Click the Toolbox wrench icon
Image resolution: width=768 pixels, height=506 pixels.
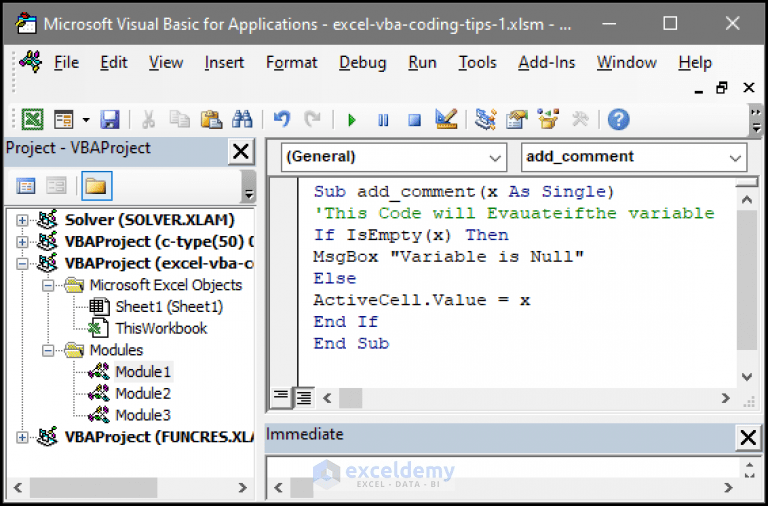(x=580, y=119)
